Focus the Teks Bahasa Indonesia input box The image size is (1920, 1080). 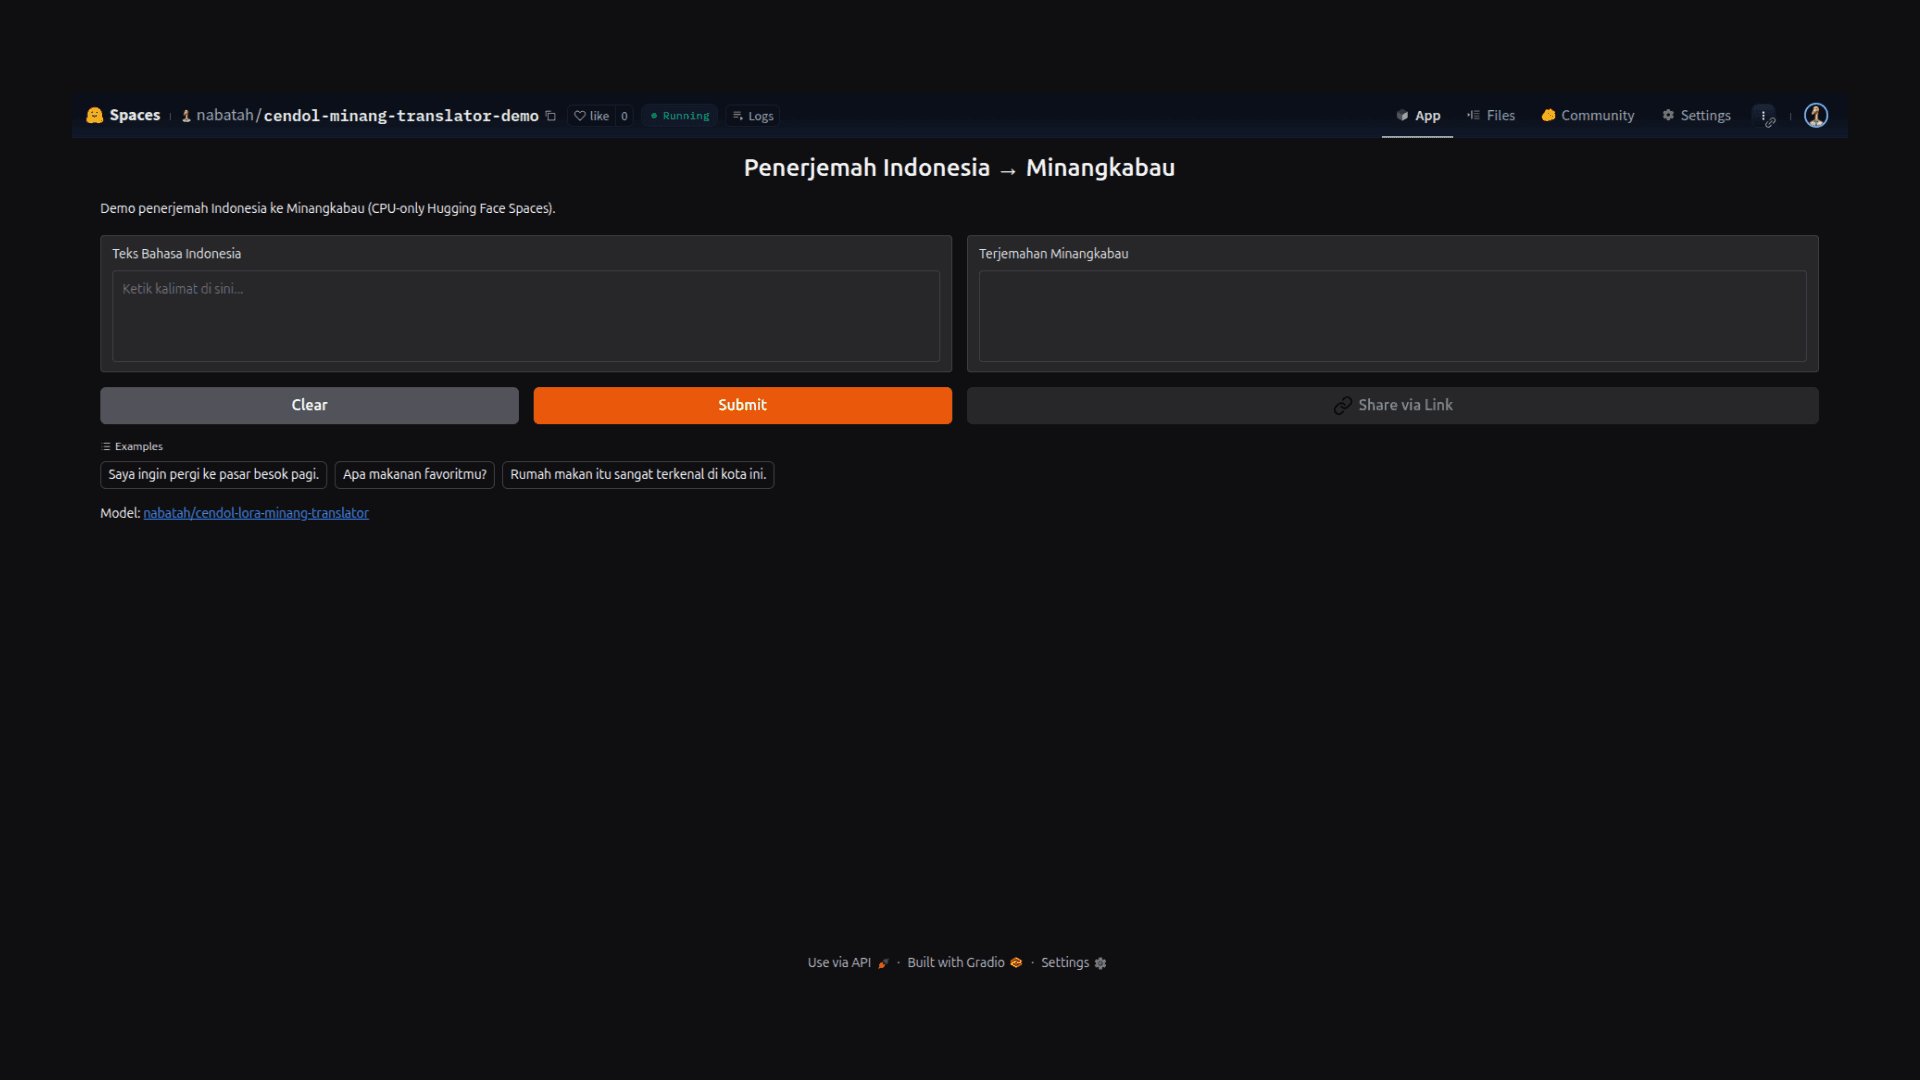(x=526, y=316)
